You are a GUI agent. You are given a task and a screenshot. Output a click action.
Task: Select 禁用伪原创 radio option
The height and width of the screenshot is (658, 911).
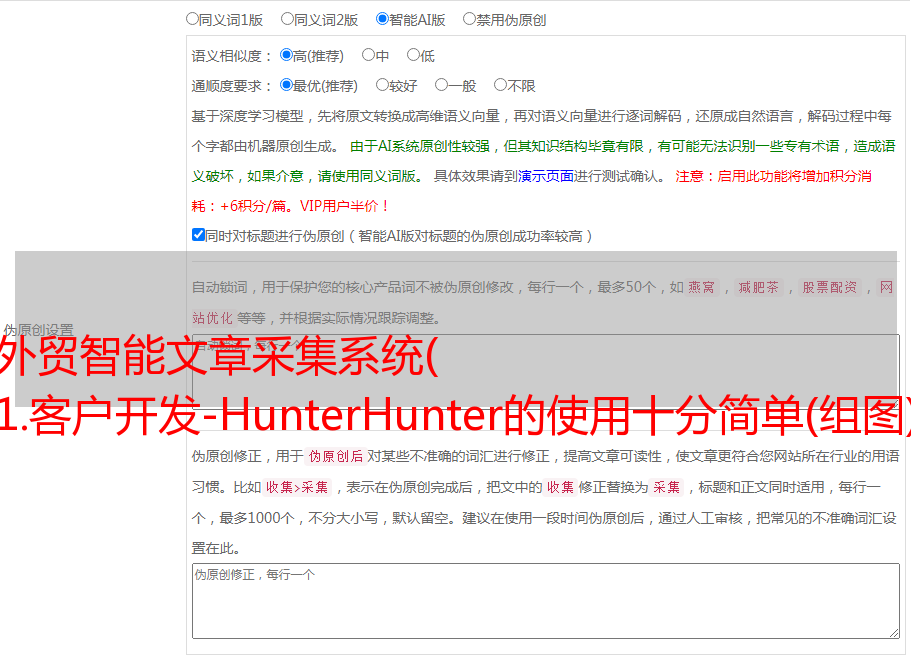(469, 19)
